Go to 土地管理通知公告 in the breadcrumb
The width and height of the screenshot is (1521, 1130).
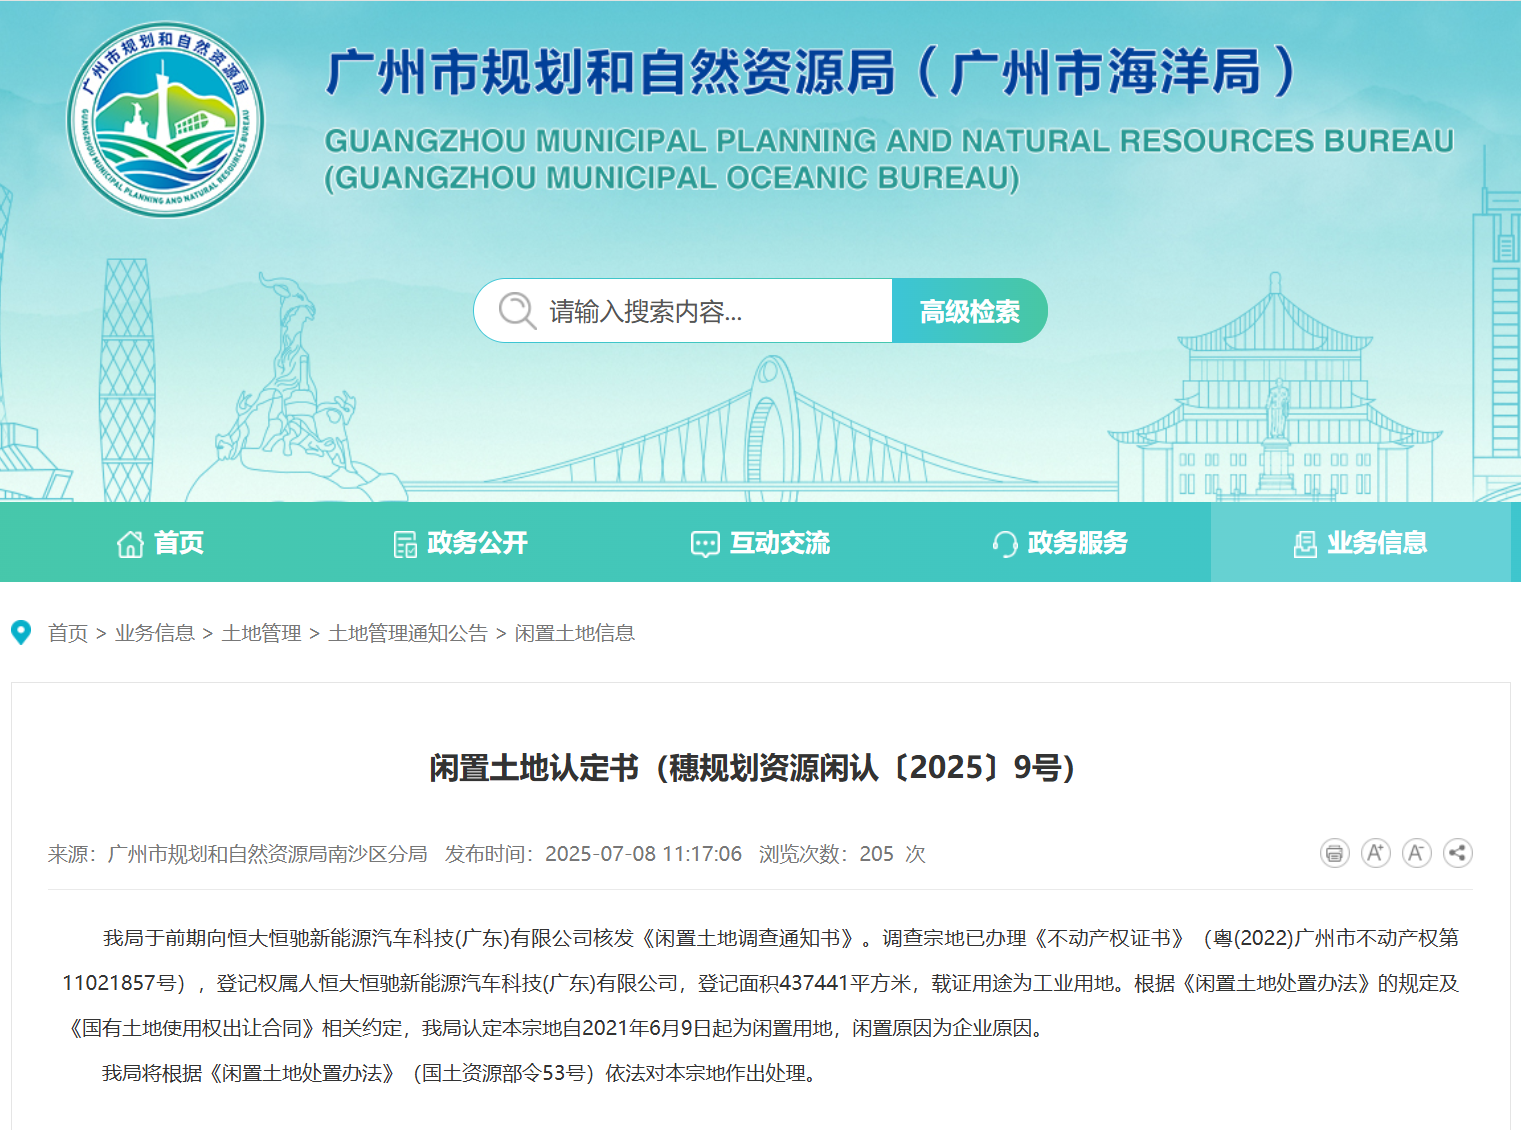(x=408, y=633)
